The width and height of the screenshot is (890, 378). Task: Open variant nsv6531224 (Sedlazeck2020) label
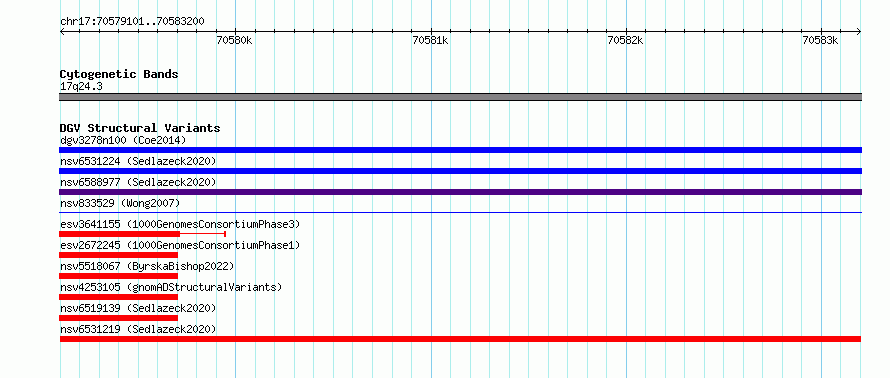(x=138, y=161)
